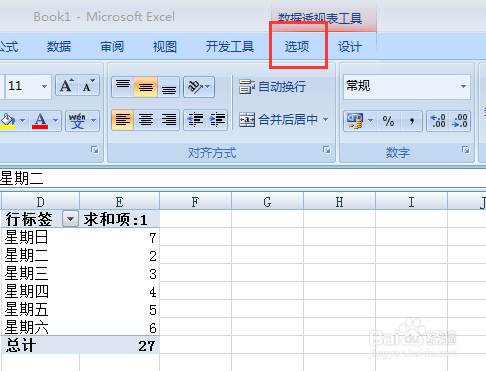Switch to 视图 tab
This screenshot has width=486, height=371.
click(164, 47)
